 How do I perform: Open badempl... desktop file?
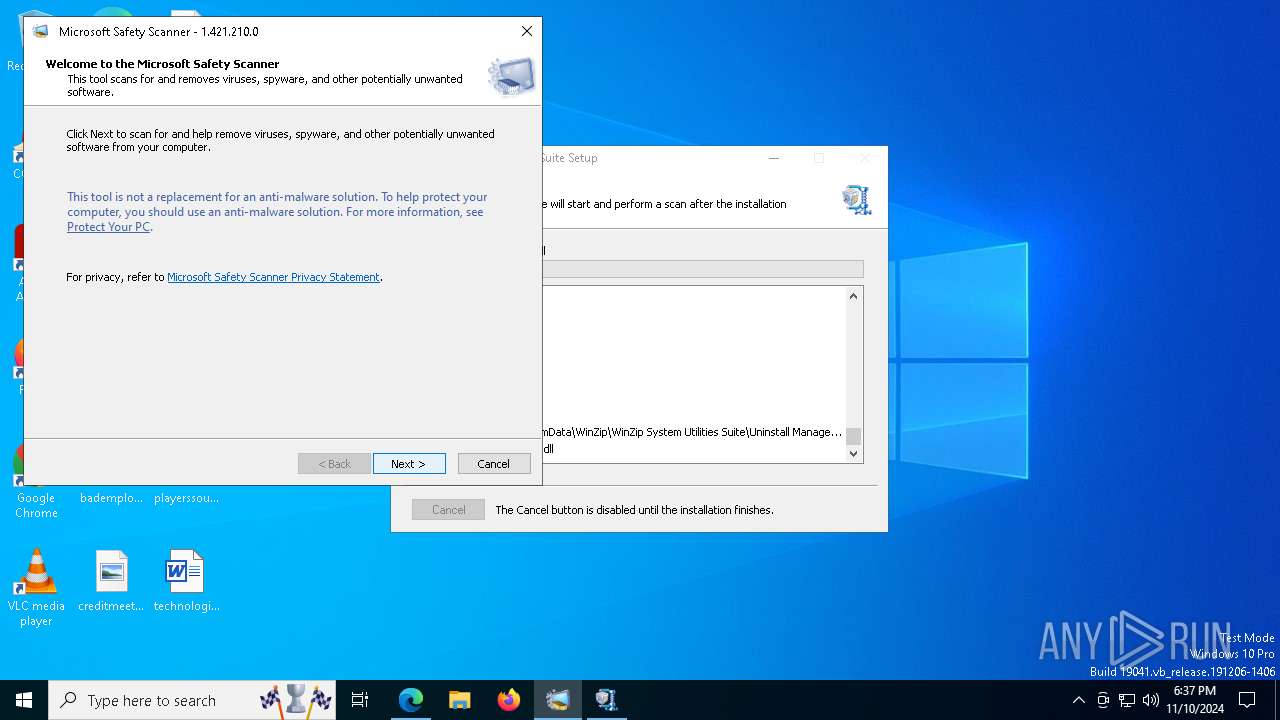[111, 498]
